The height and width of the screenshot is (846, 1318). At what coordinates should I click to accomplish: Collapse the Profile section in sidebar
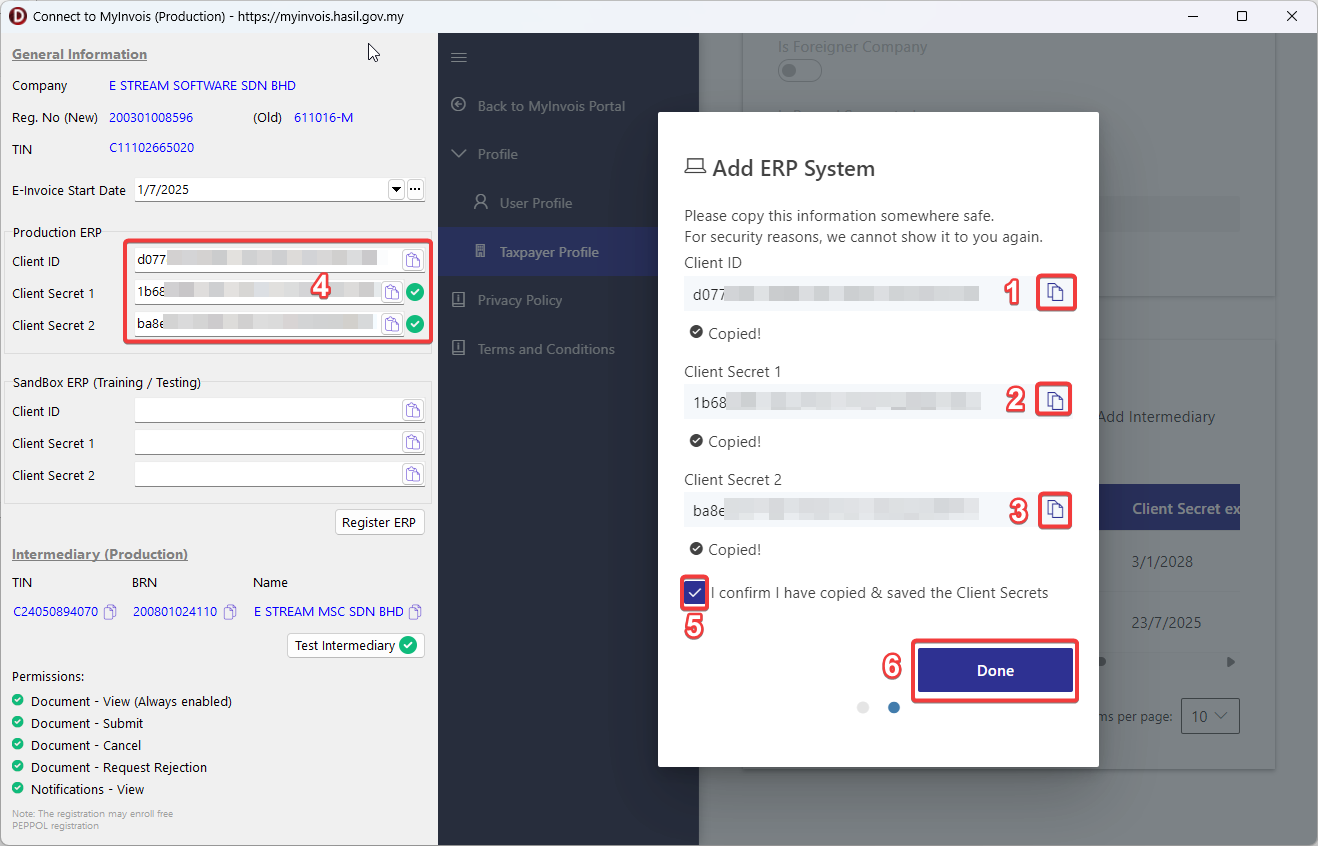[x=459, y=154]
